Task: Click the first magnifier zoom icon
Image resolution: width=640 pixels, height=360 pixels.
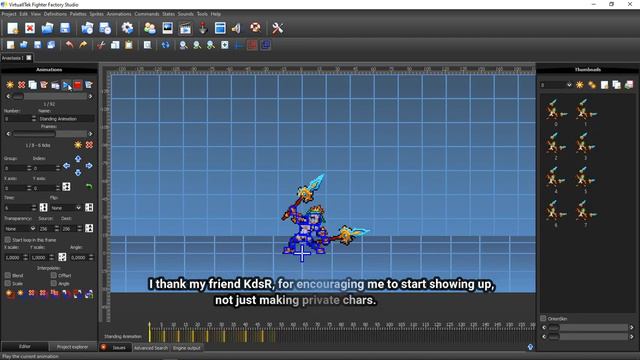Action: click(183, 45)
